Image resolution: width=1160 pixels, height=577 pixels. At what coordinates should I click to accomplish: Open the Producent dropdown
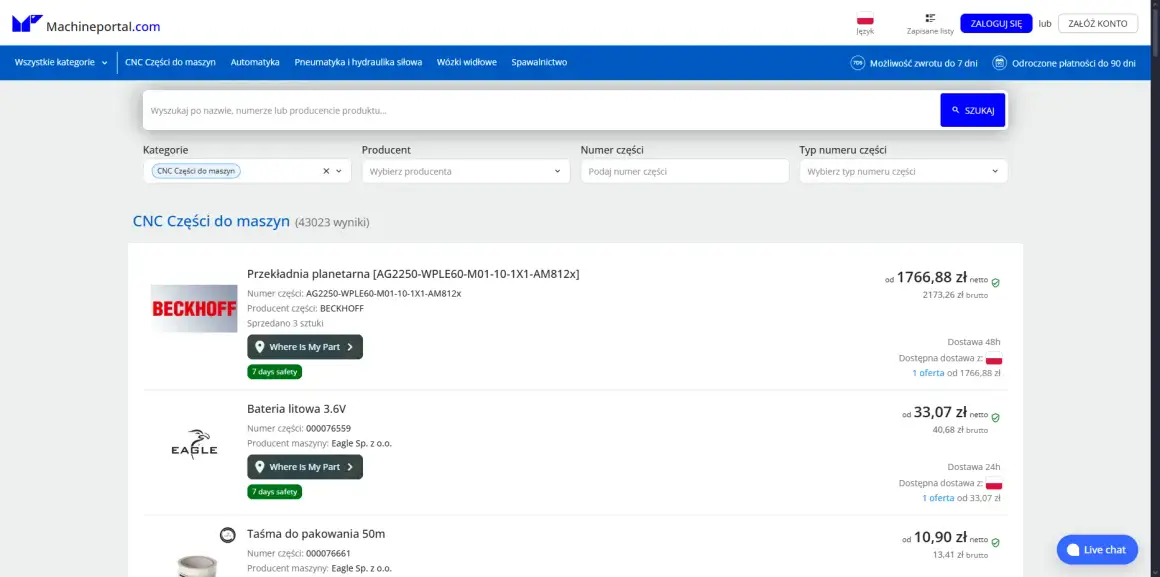coord(465,171)
